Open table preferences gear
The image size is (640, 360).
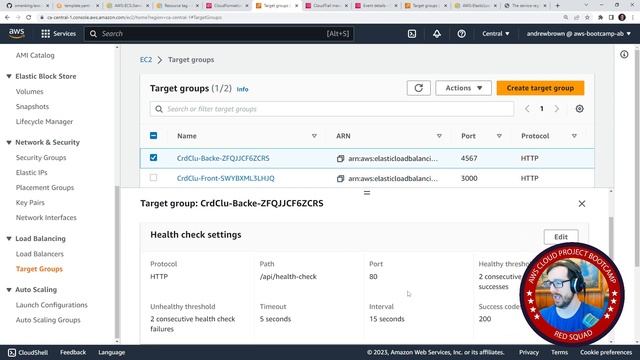(x=580, y=109)
